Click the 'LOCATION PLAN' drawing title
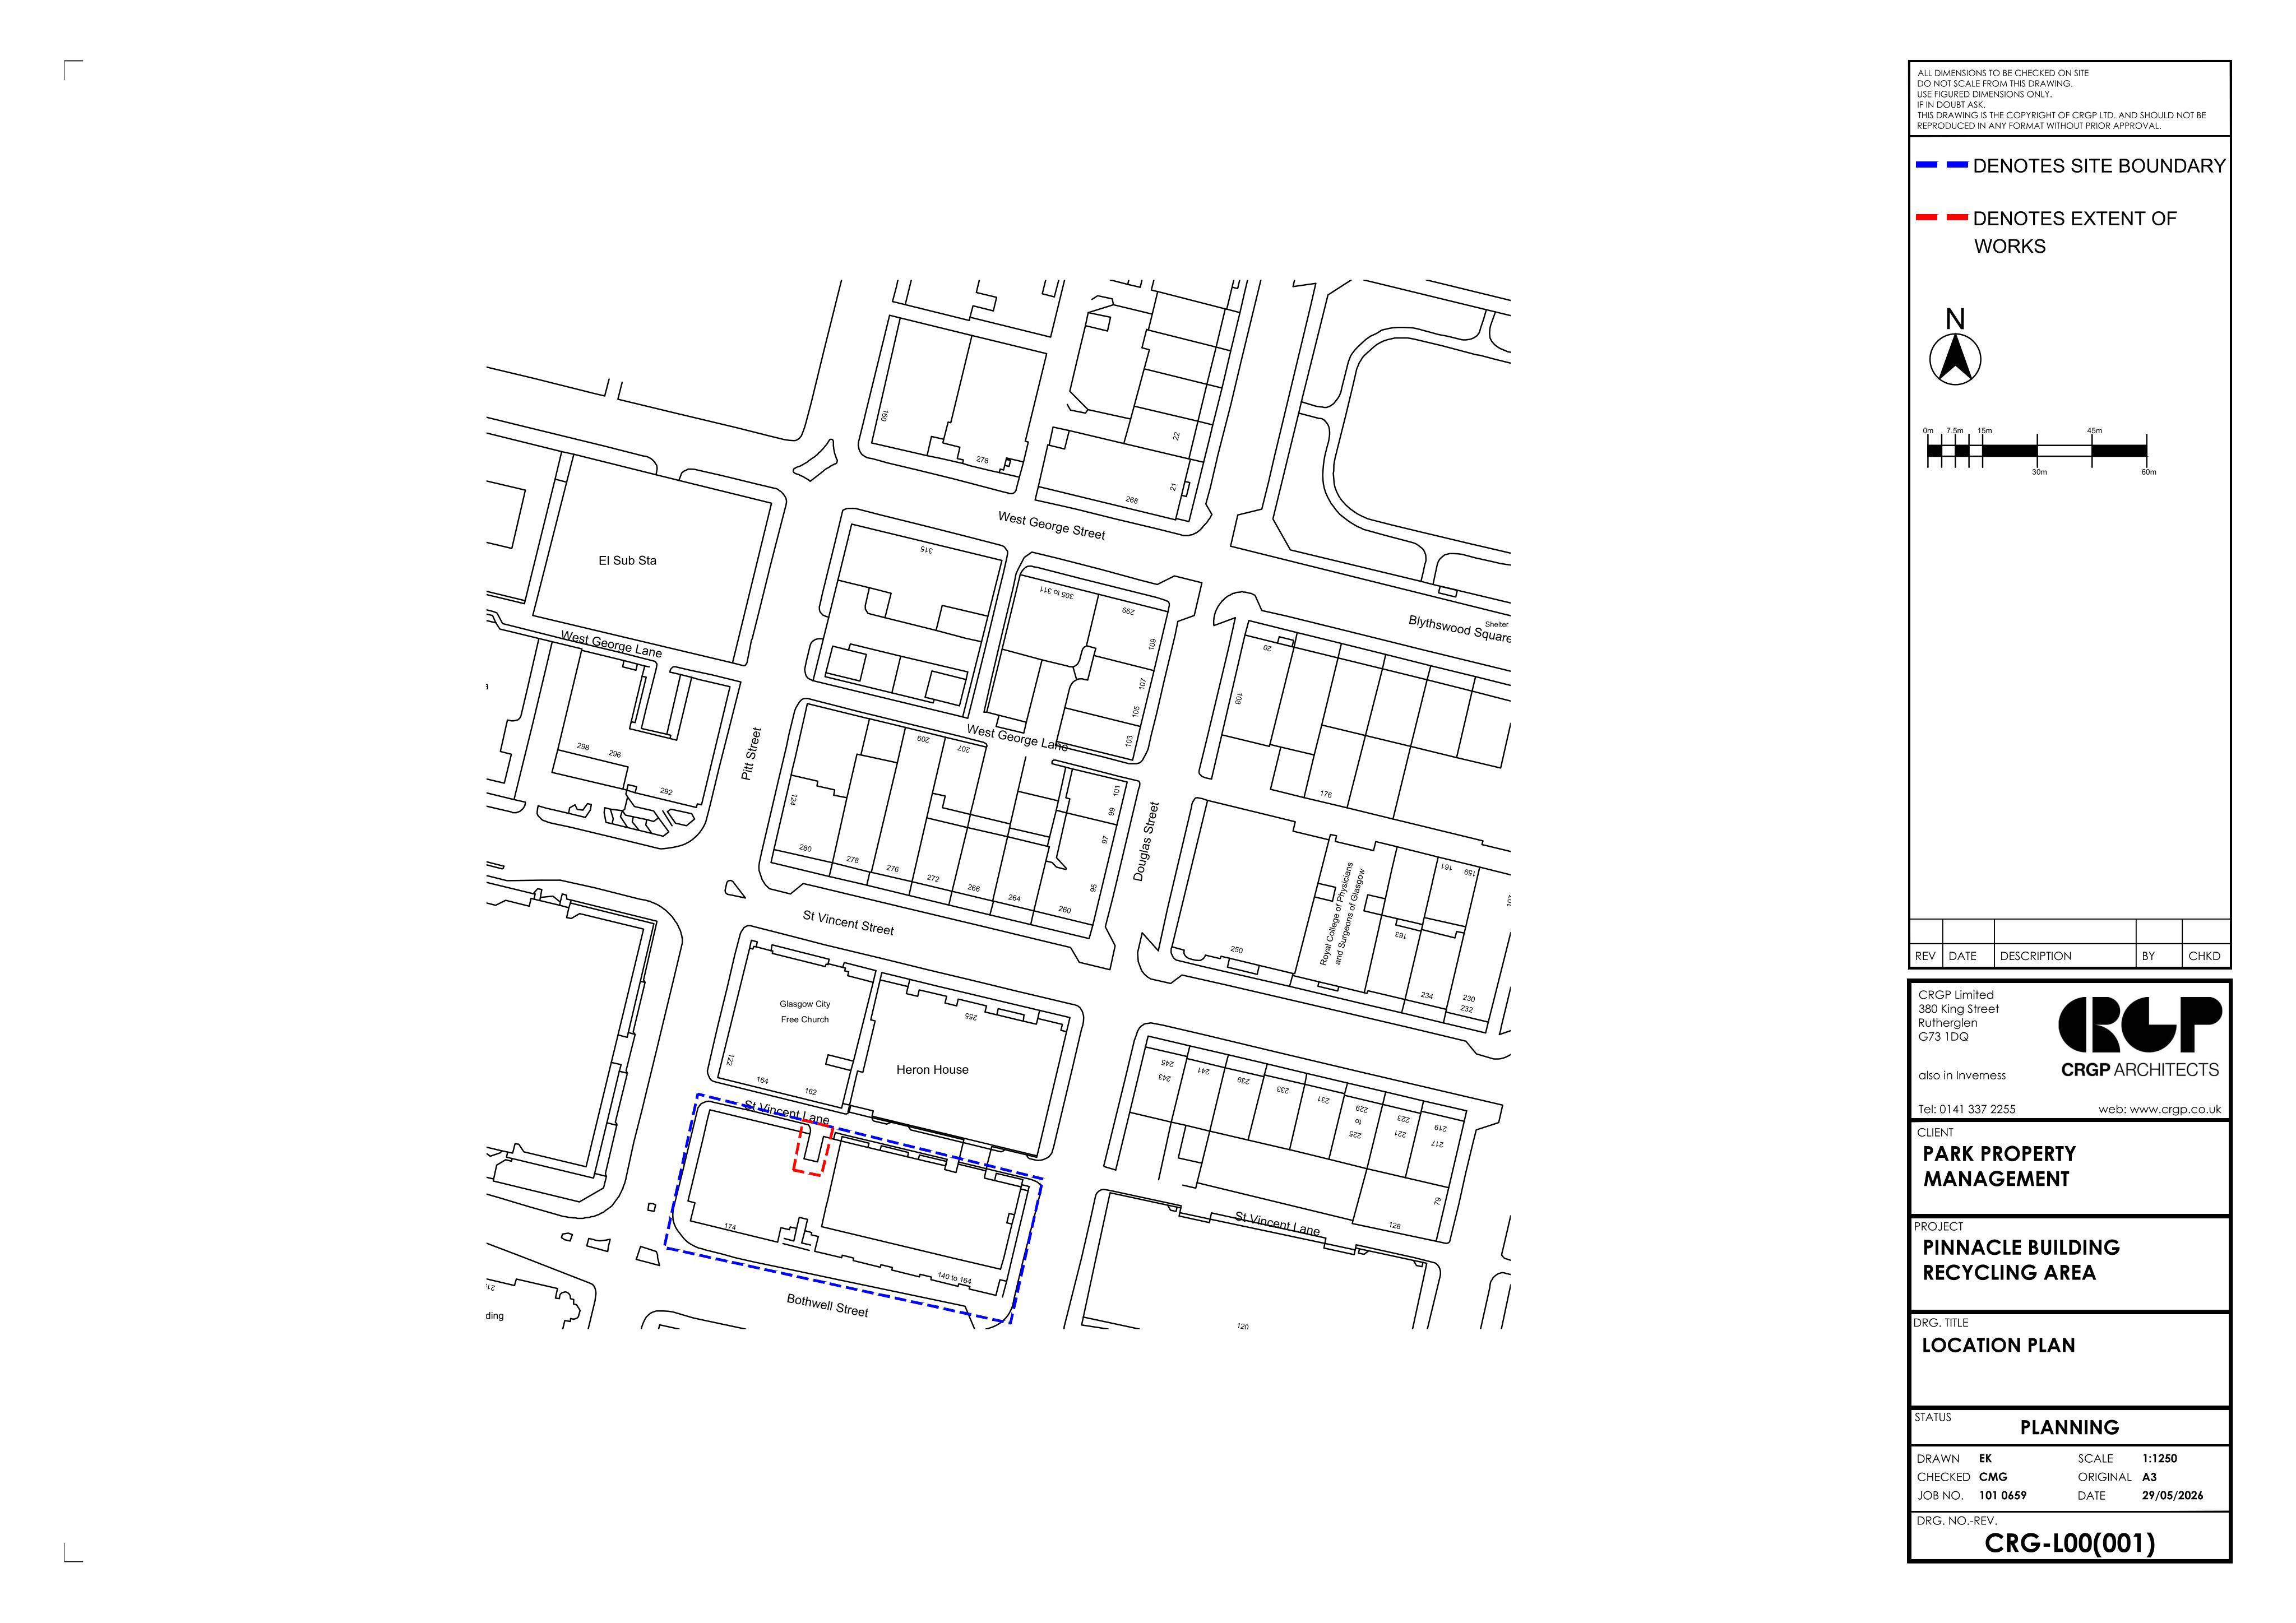 [1998, 1345]
